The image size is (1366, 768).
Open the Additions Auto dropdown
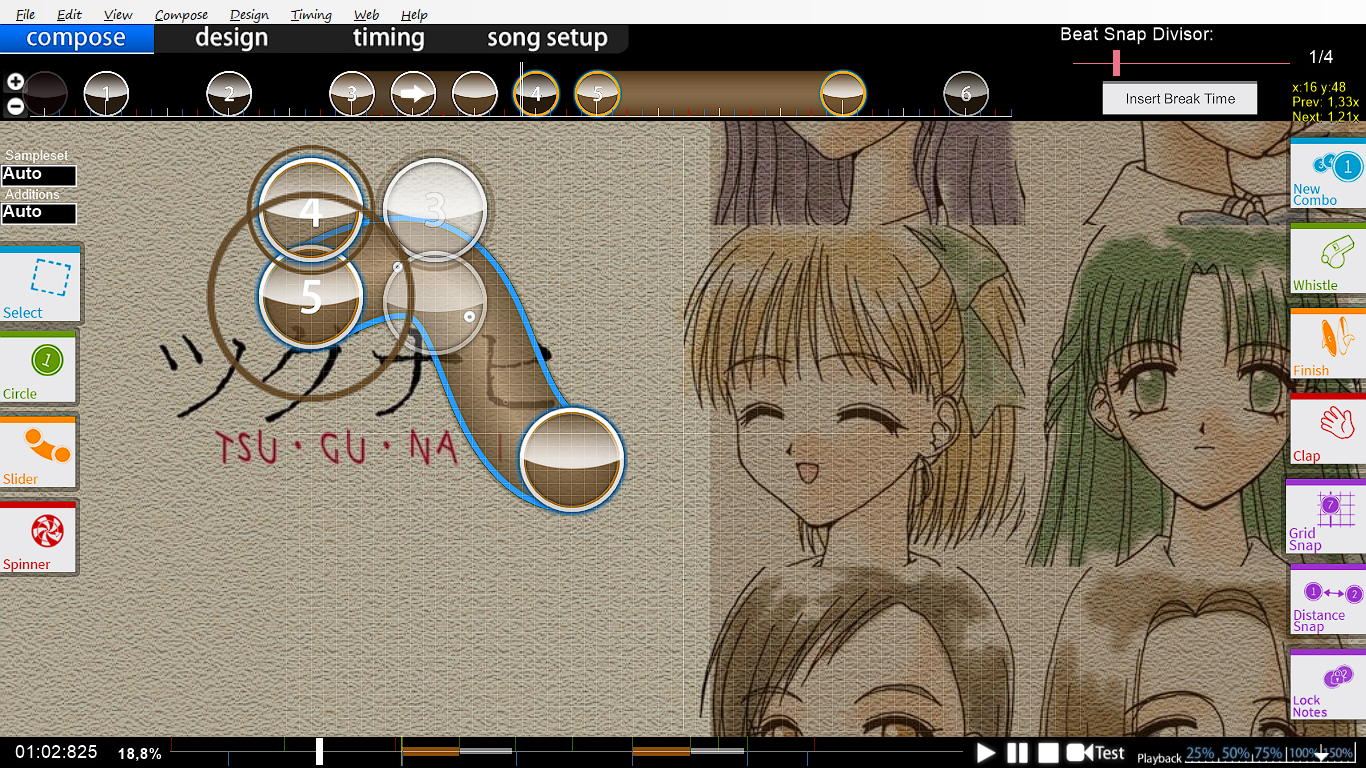pyautogui.click(x=38, y=213)
